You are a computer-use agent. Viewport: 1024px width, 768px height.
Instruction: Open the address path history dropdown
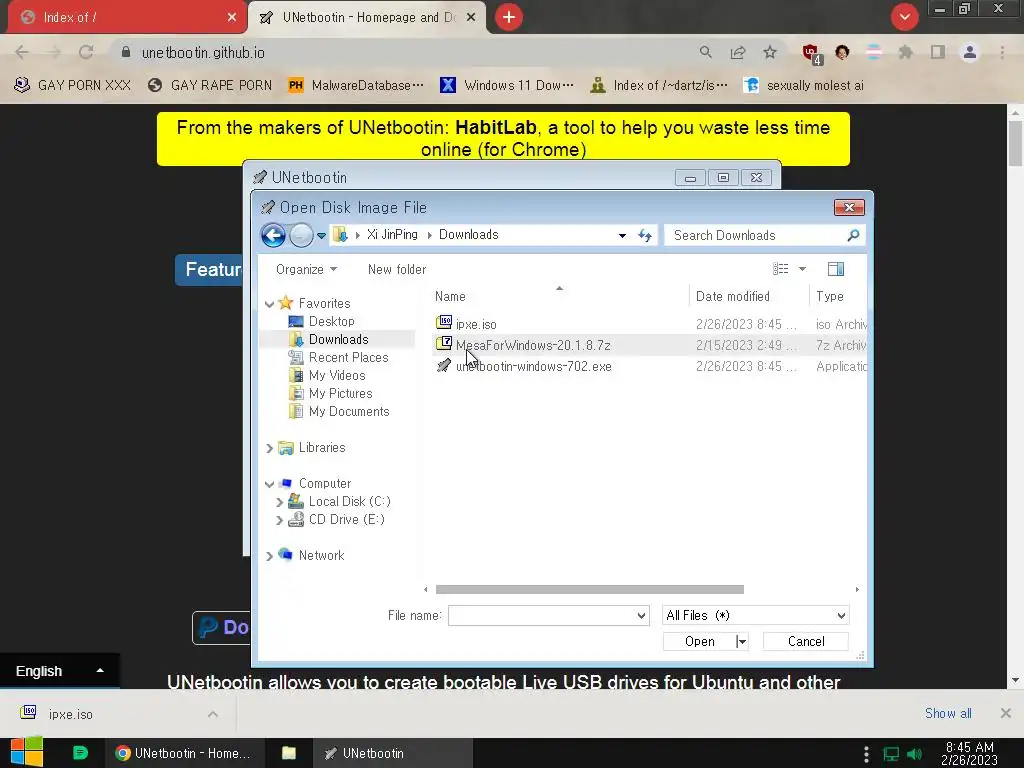[622, 236]
